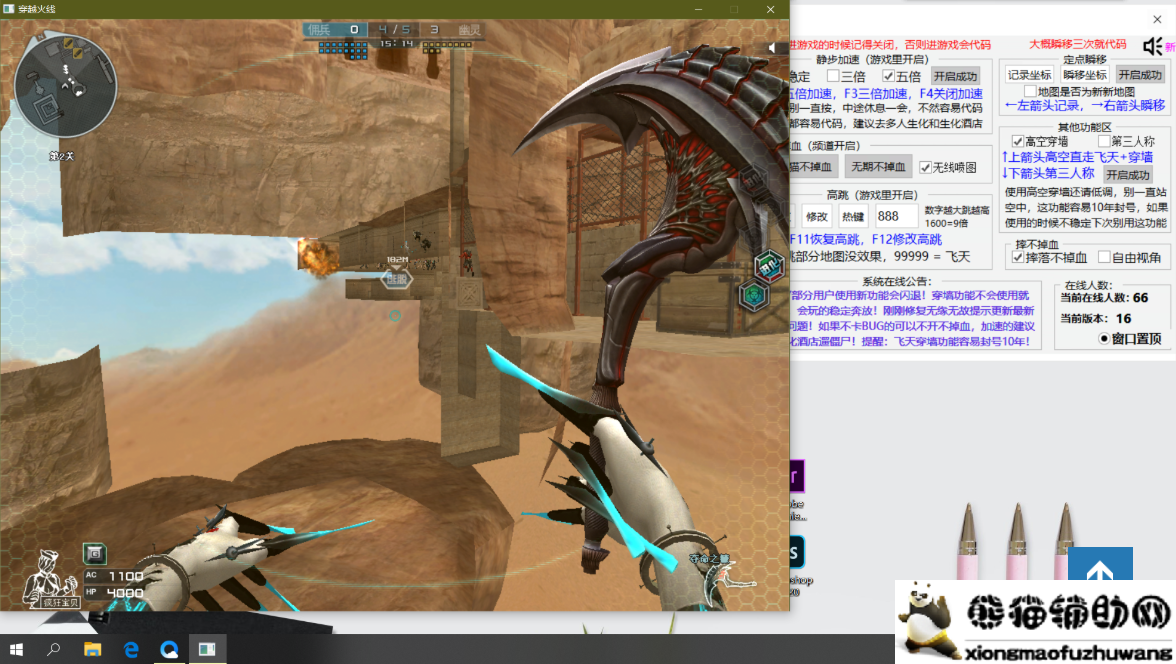Click the 热键 hotkey button
Viewport: 1176px width, 664px height.
tap(852, 216)
